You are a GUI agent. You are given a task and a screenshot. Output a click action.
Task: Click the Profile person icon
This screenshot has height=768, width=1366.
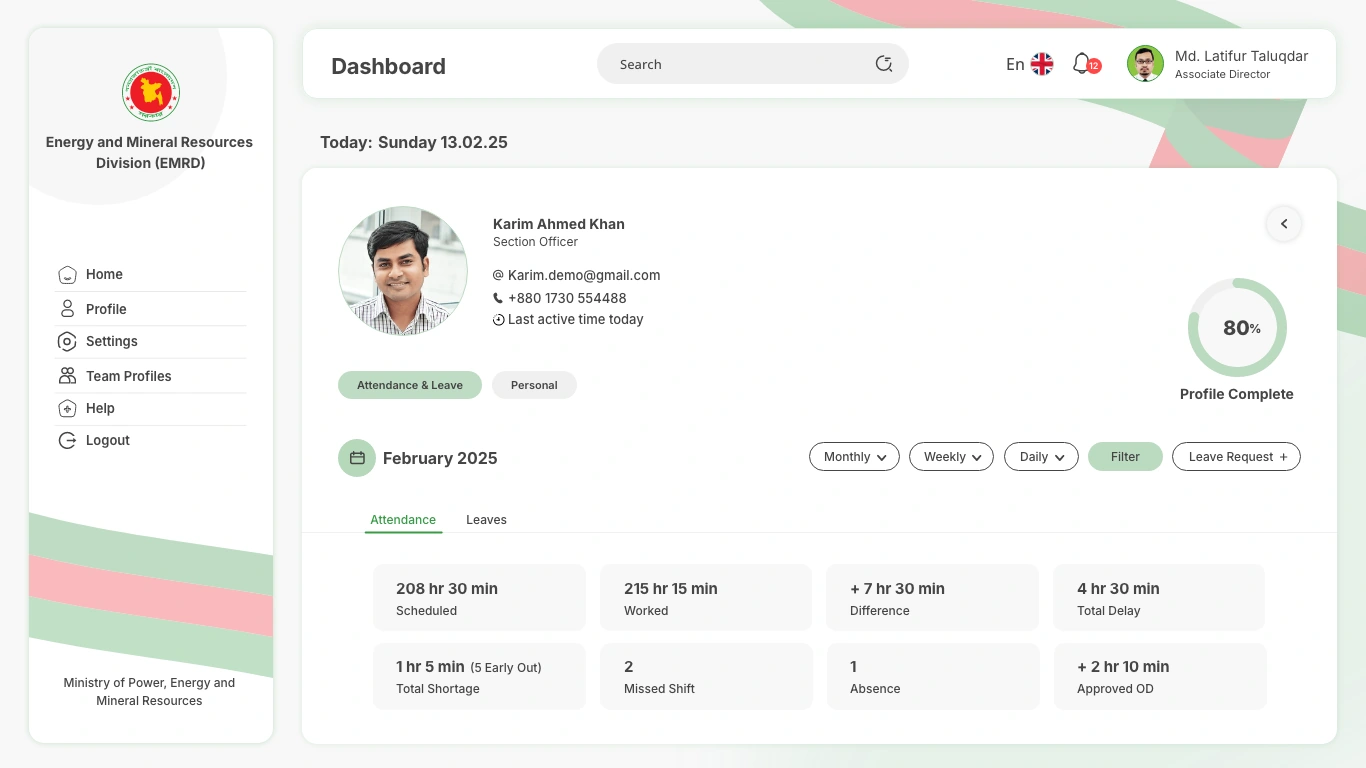(67, 309)
